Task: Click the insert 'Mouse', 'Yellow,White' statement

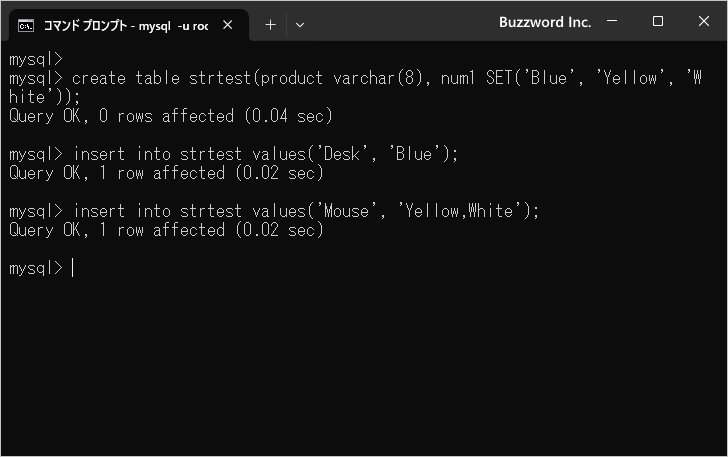Action: (274, 211)
